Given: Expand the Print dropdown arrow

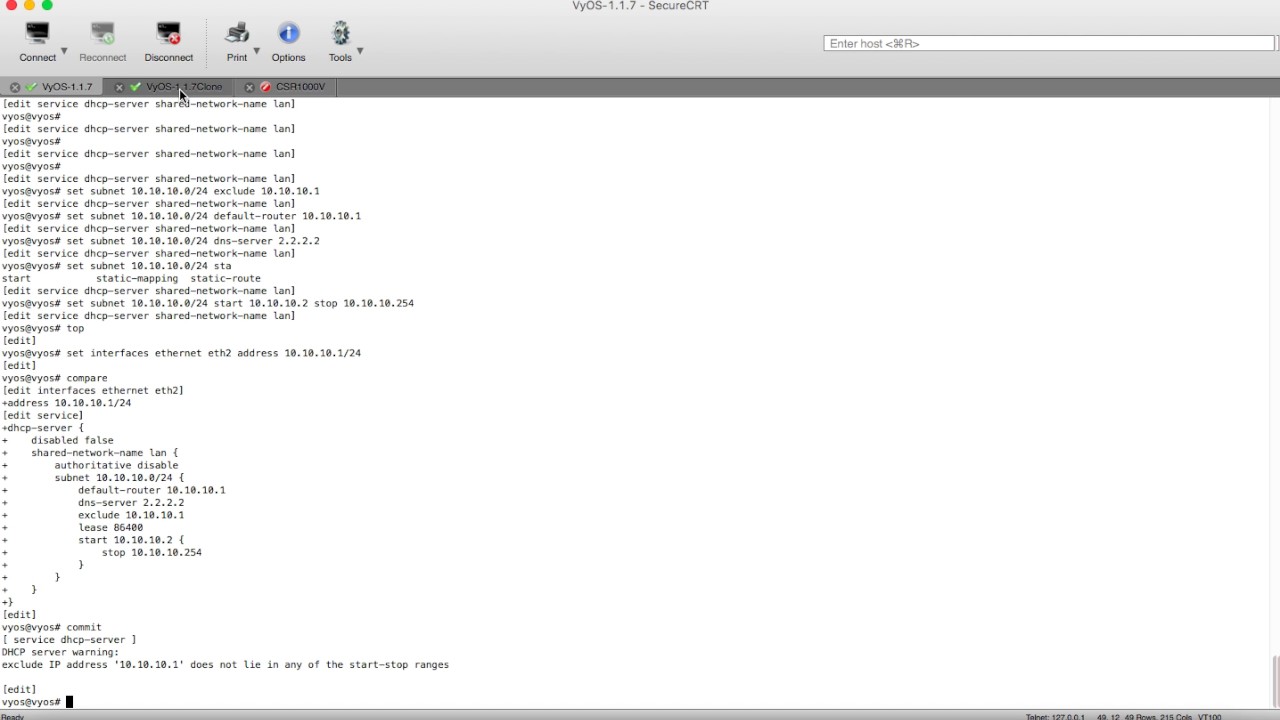Looking at the screenshot, I should coord(256,51).
